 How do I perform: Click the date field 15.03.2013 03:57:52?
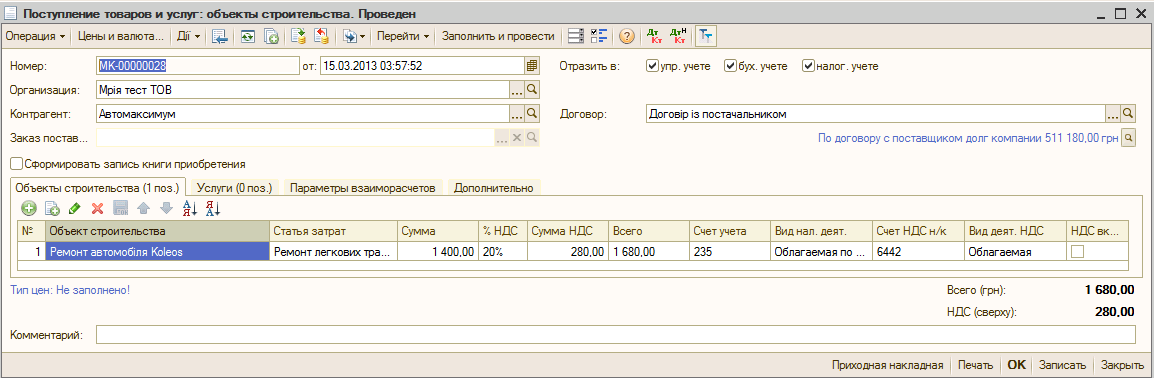[422, 66]
